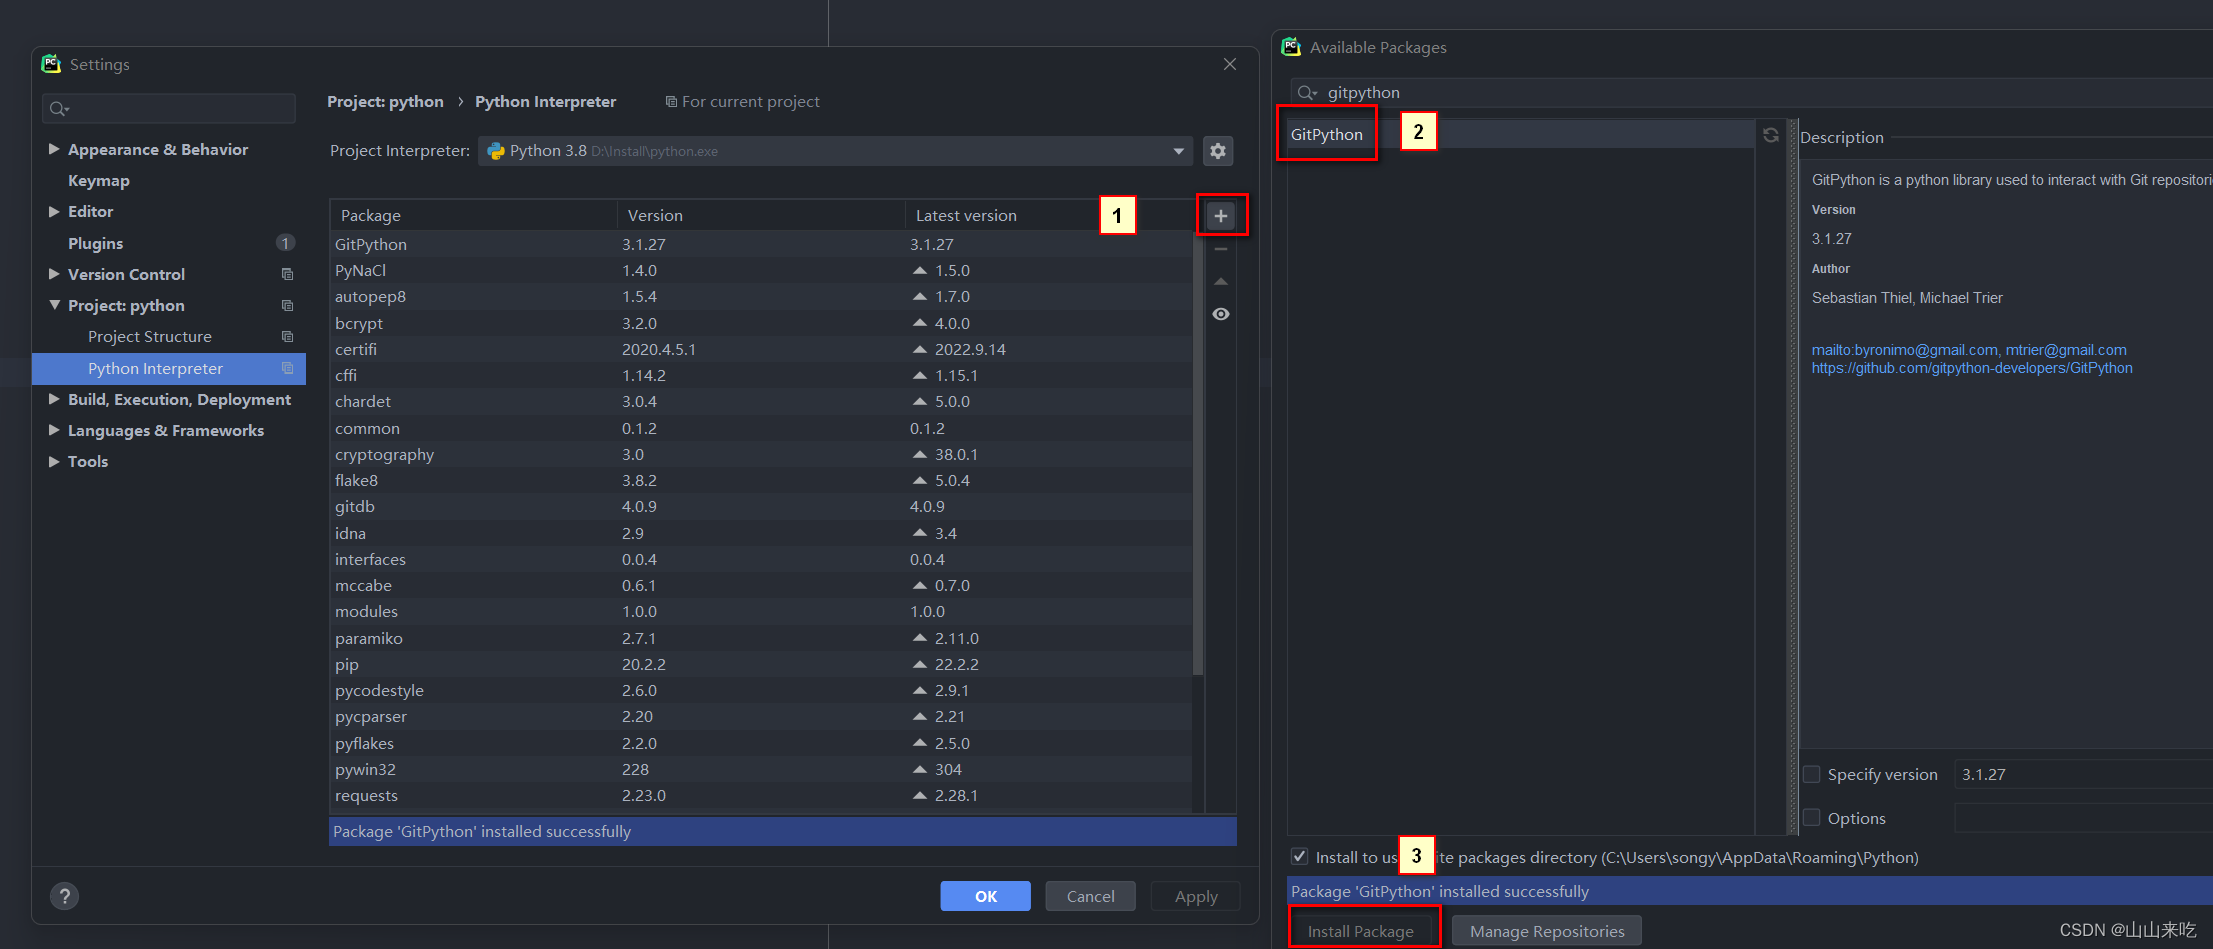Click the minus icon to uninstall package

1221,249
